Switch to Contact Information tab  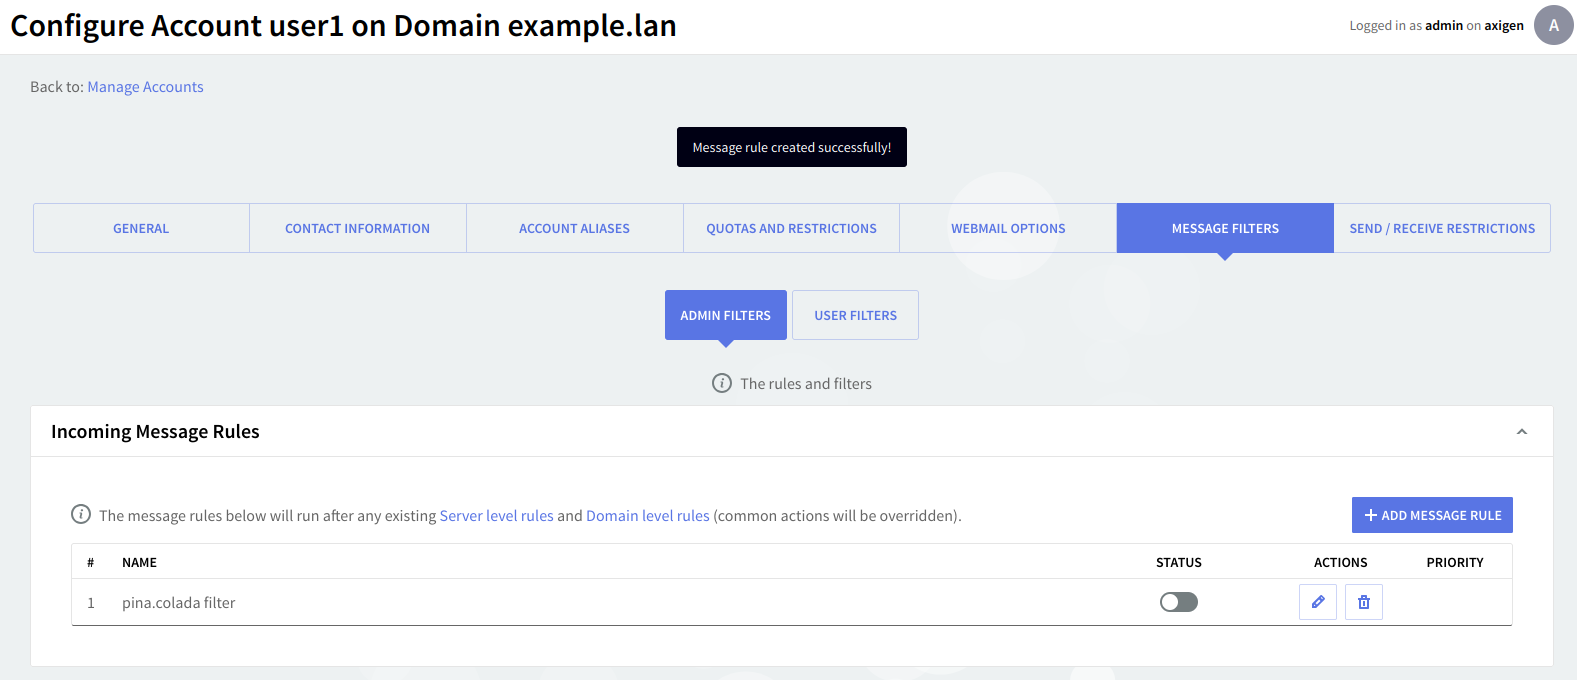(x=357, y=228)
